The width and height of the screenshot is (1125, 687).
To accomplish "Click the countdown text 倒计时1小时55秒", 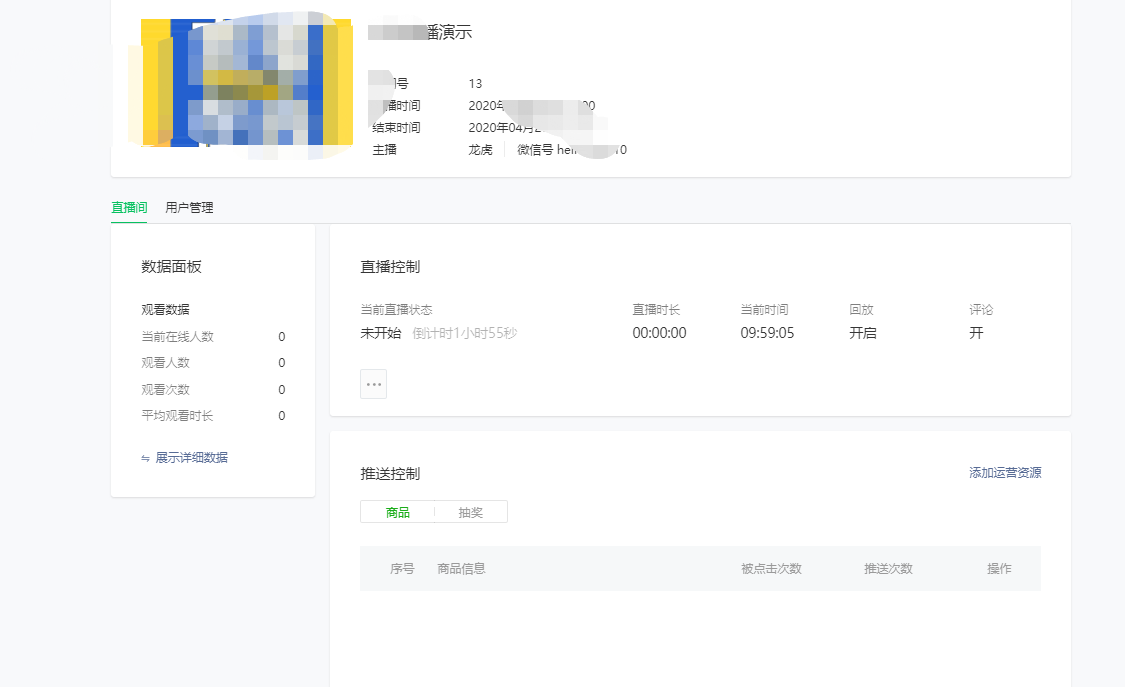I will (x=465, y=333).
